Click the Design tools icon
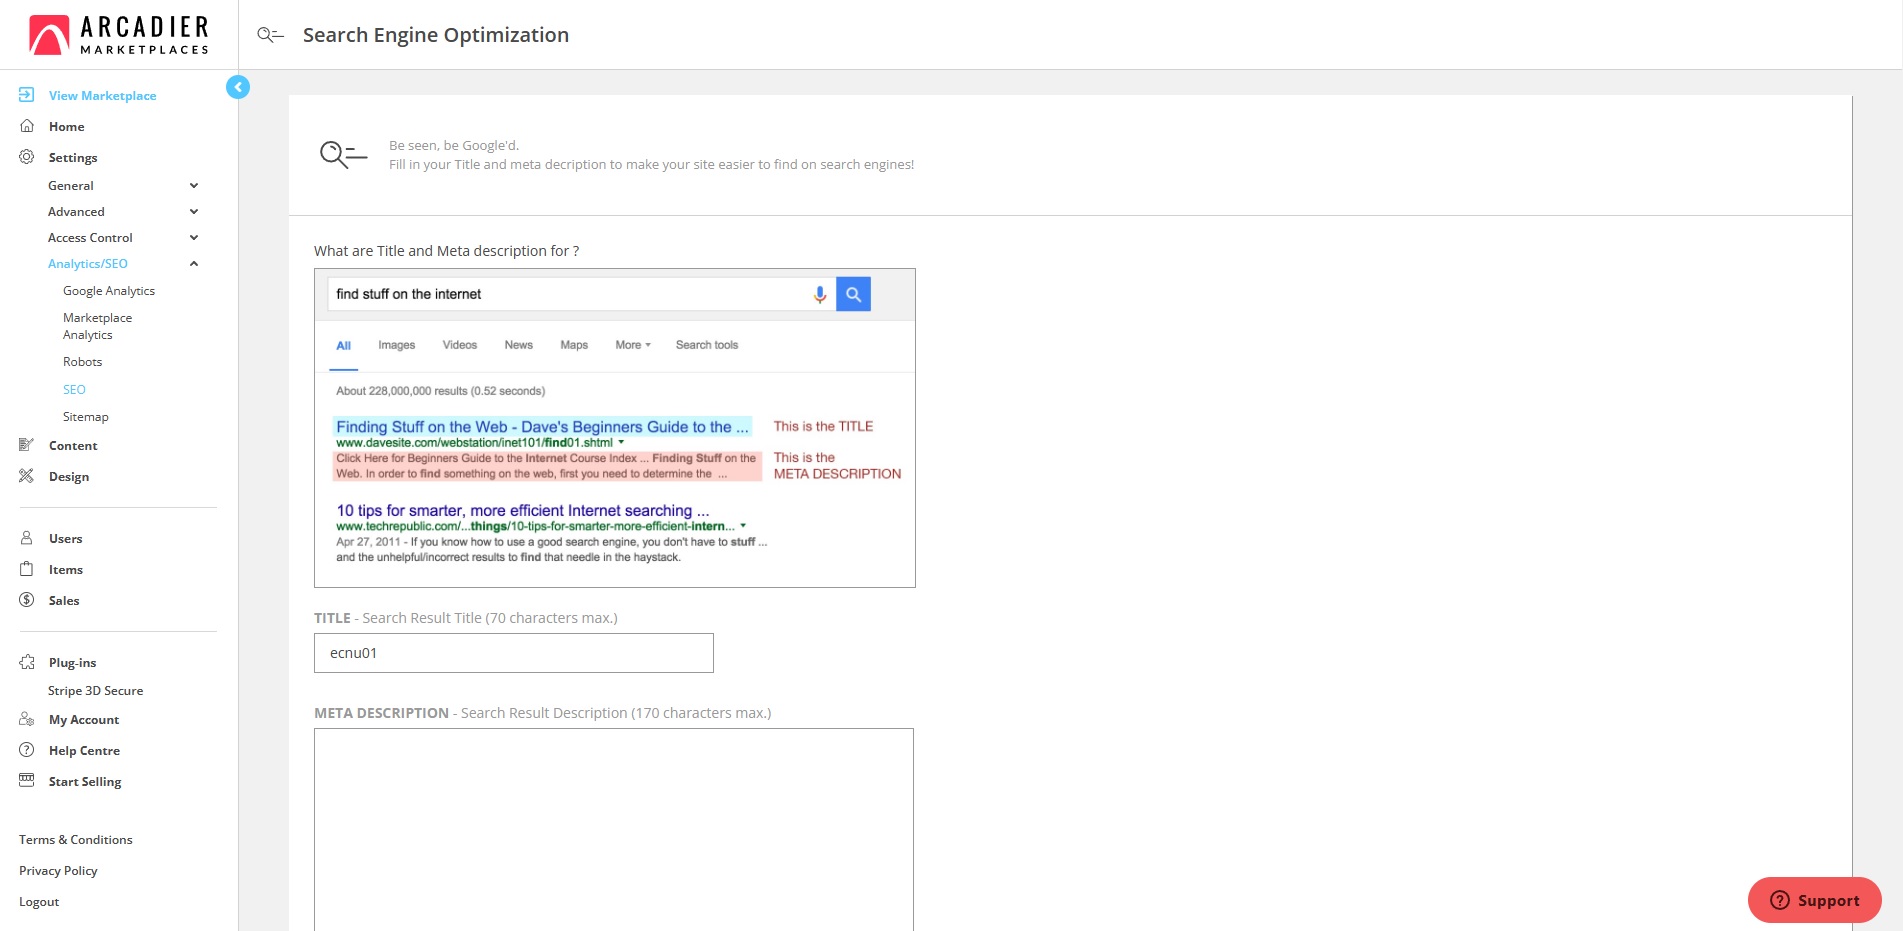 pyautogui.click(x=27, y=476)
